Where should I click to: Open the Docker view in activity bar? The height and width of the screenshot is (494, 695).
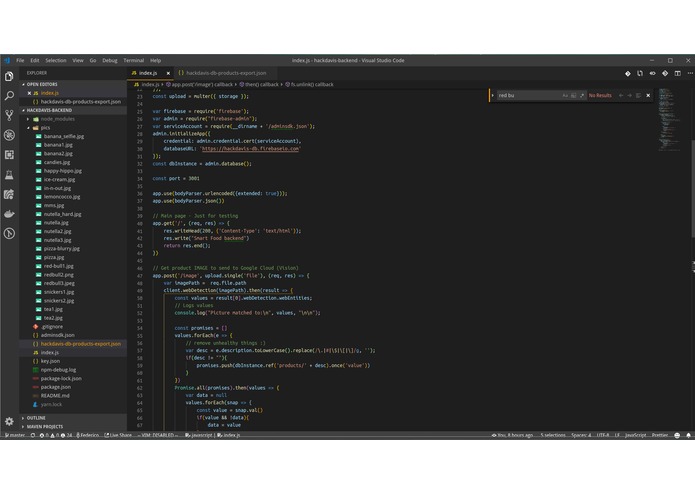(x=9, y=214)
